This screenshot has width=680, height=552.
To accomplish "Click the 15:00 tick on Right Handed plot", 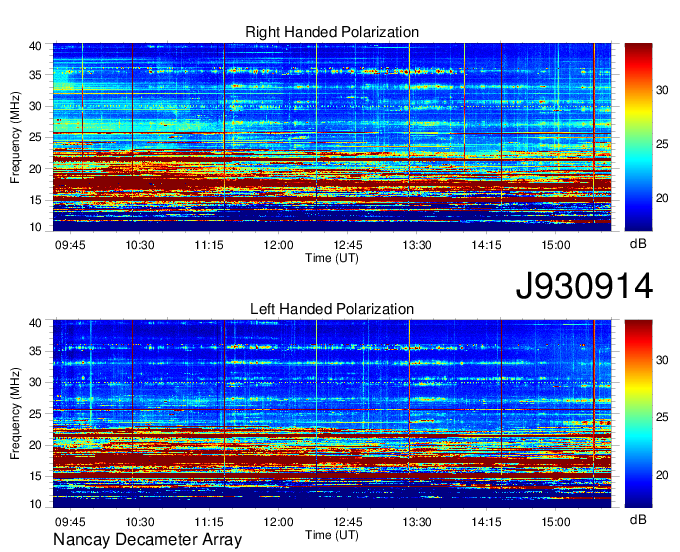I will coord(556,245).
